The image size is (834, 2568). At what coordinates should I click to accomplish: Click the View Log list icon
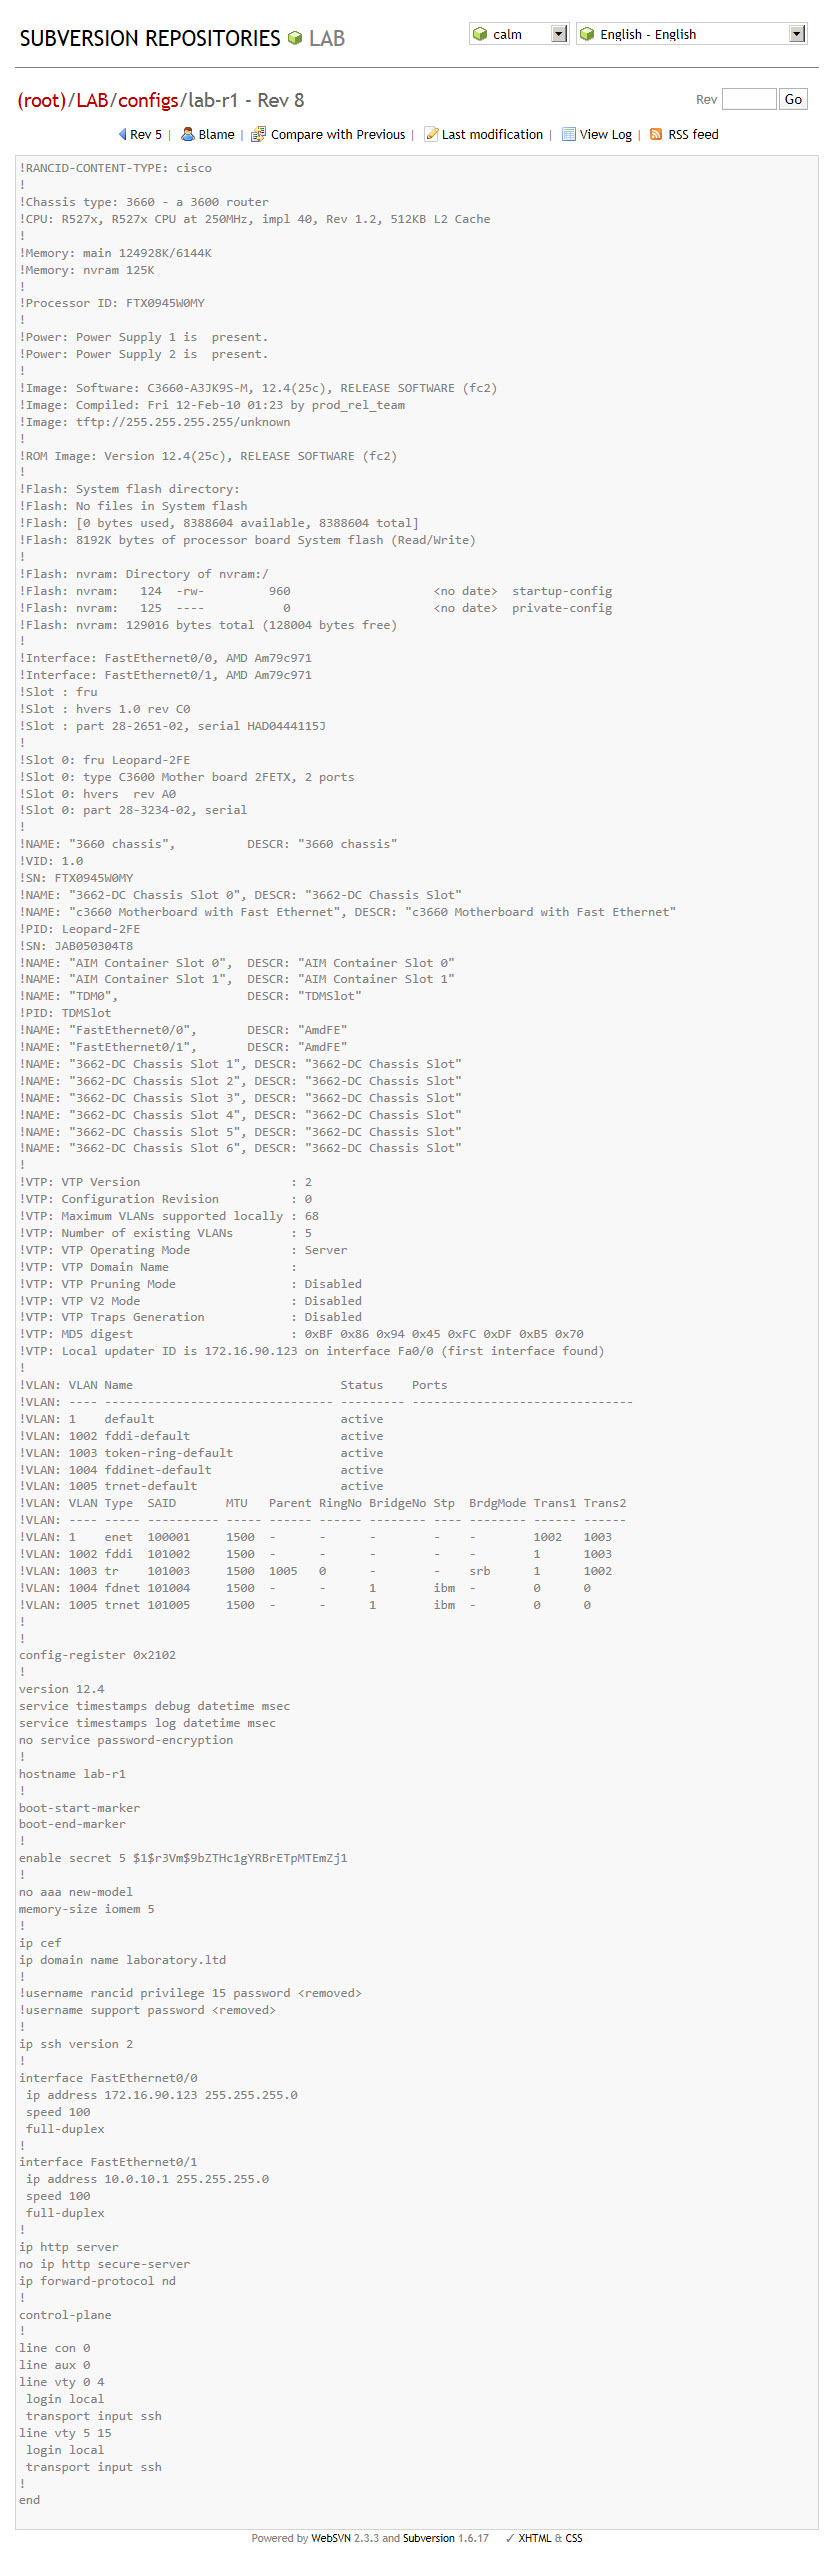[x=569, y=134]
